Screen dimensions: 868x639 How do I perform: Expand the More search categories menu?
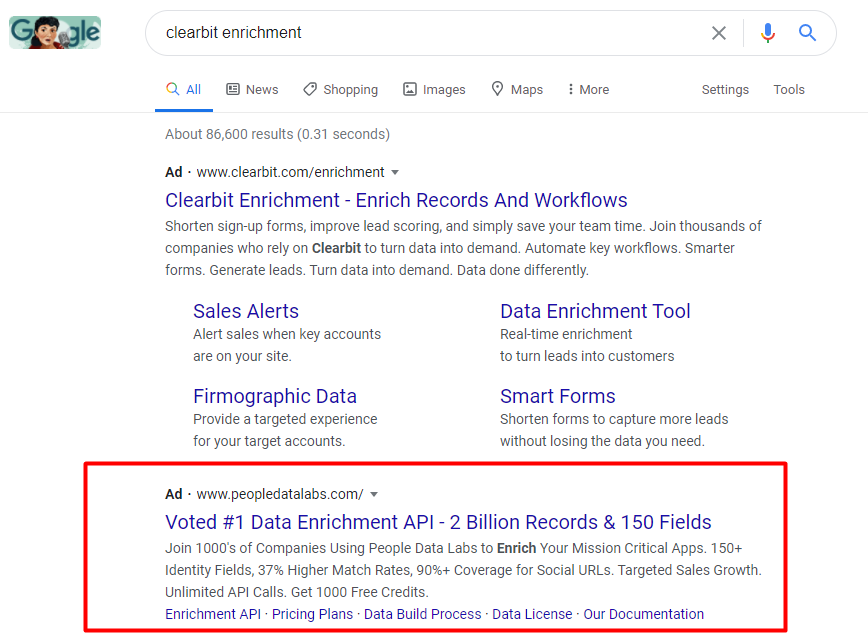588,90
